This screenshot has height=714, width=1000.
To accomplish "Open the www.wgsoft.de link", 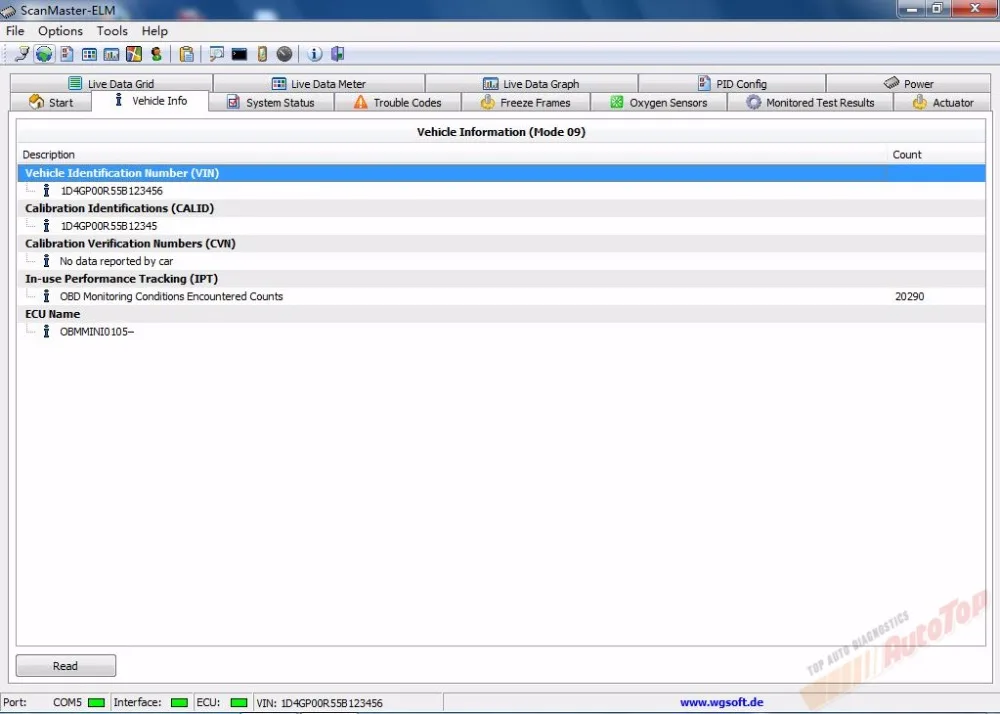I will 721,702.
